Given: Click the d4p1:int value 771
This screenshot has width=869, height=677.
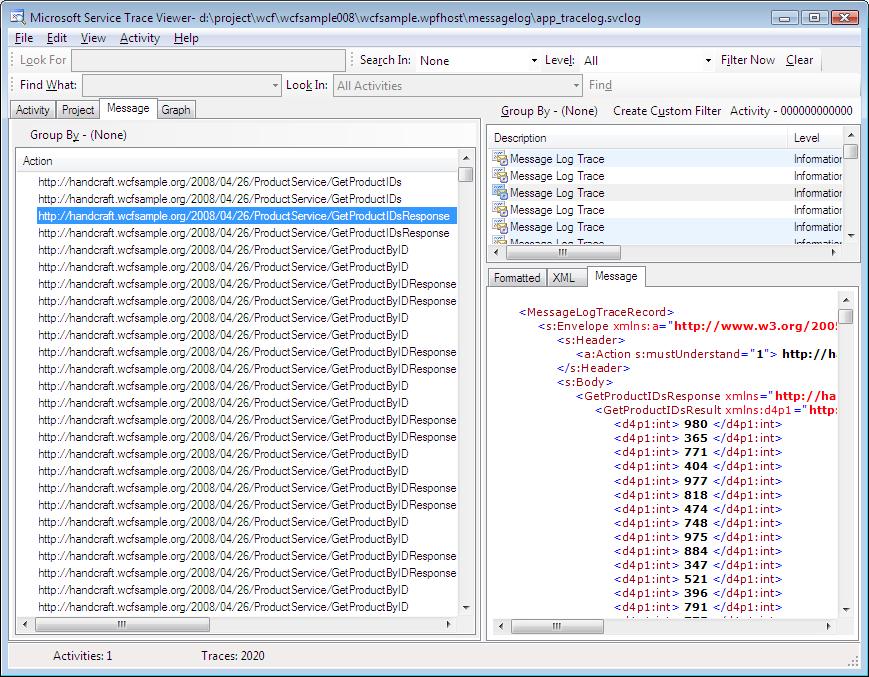Looking at the screenshot, I should [696, 452].
